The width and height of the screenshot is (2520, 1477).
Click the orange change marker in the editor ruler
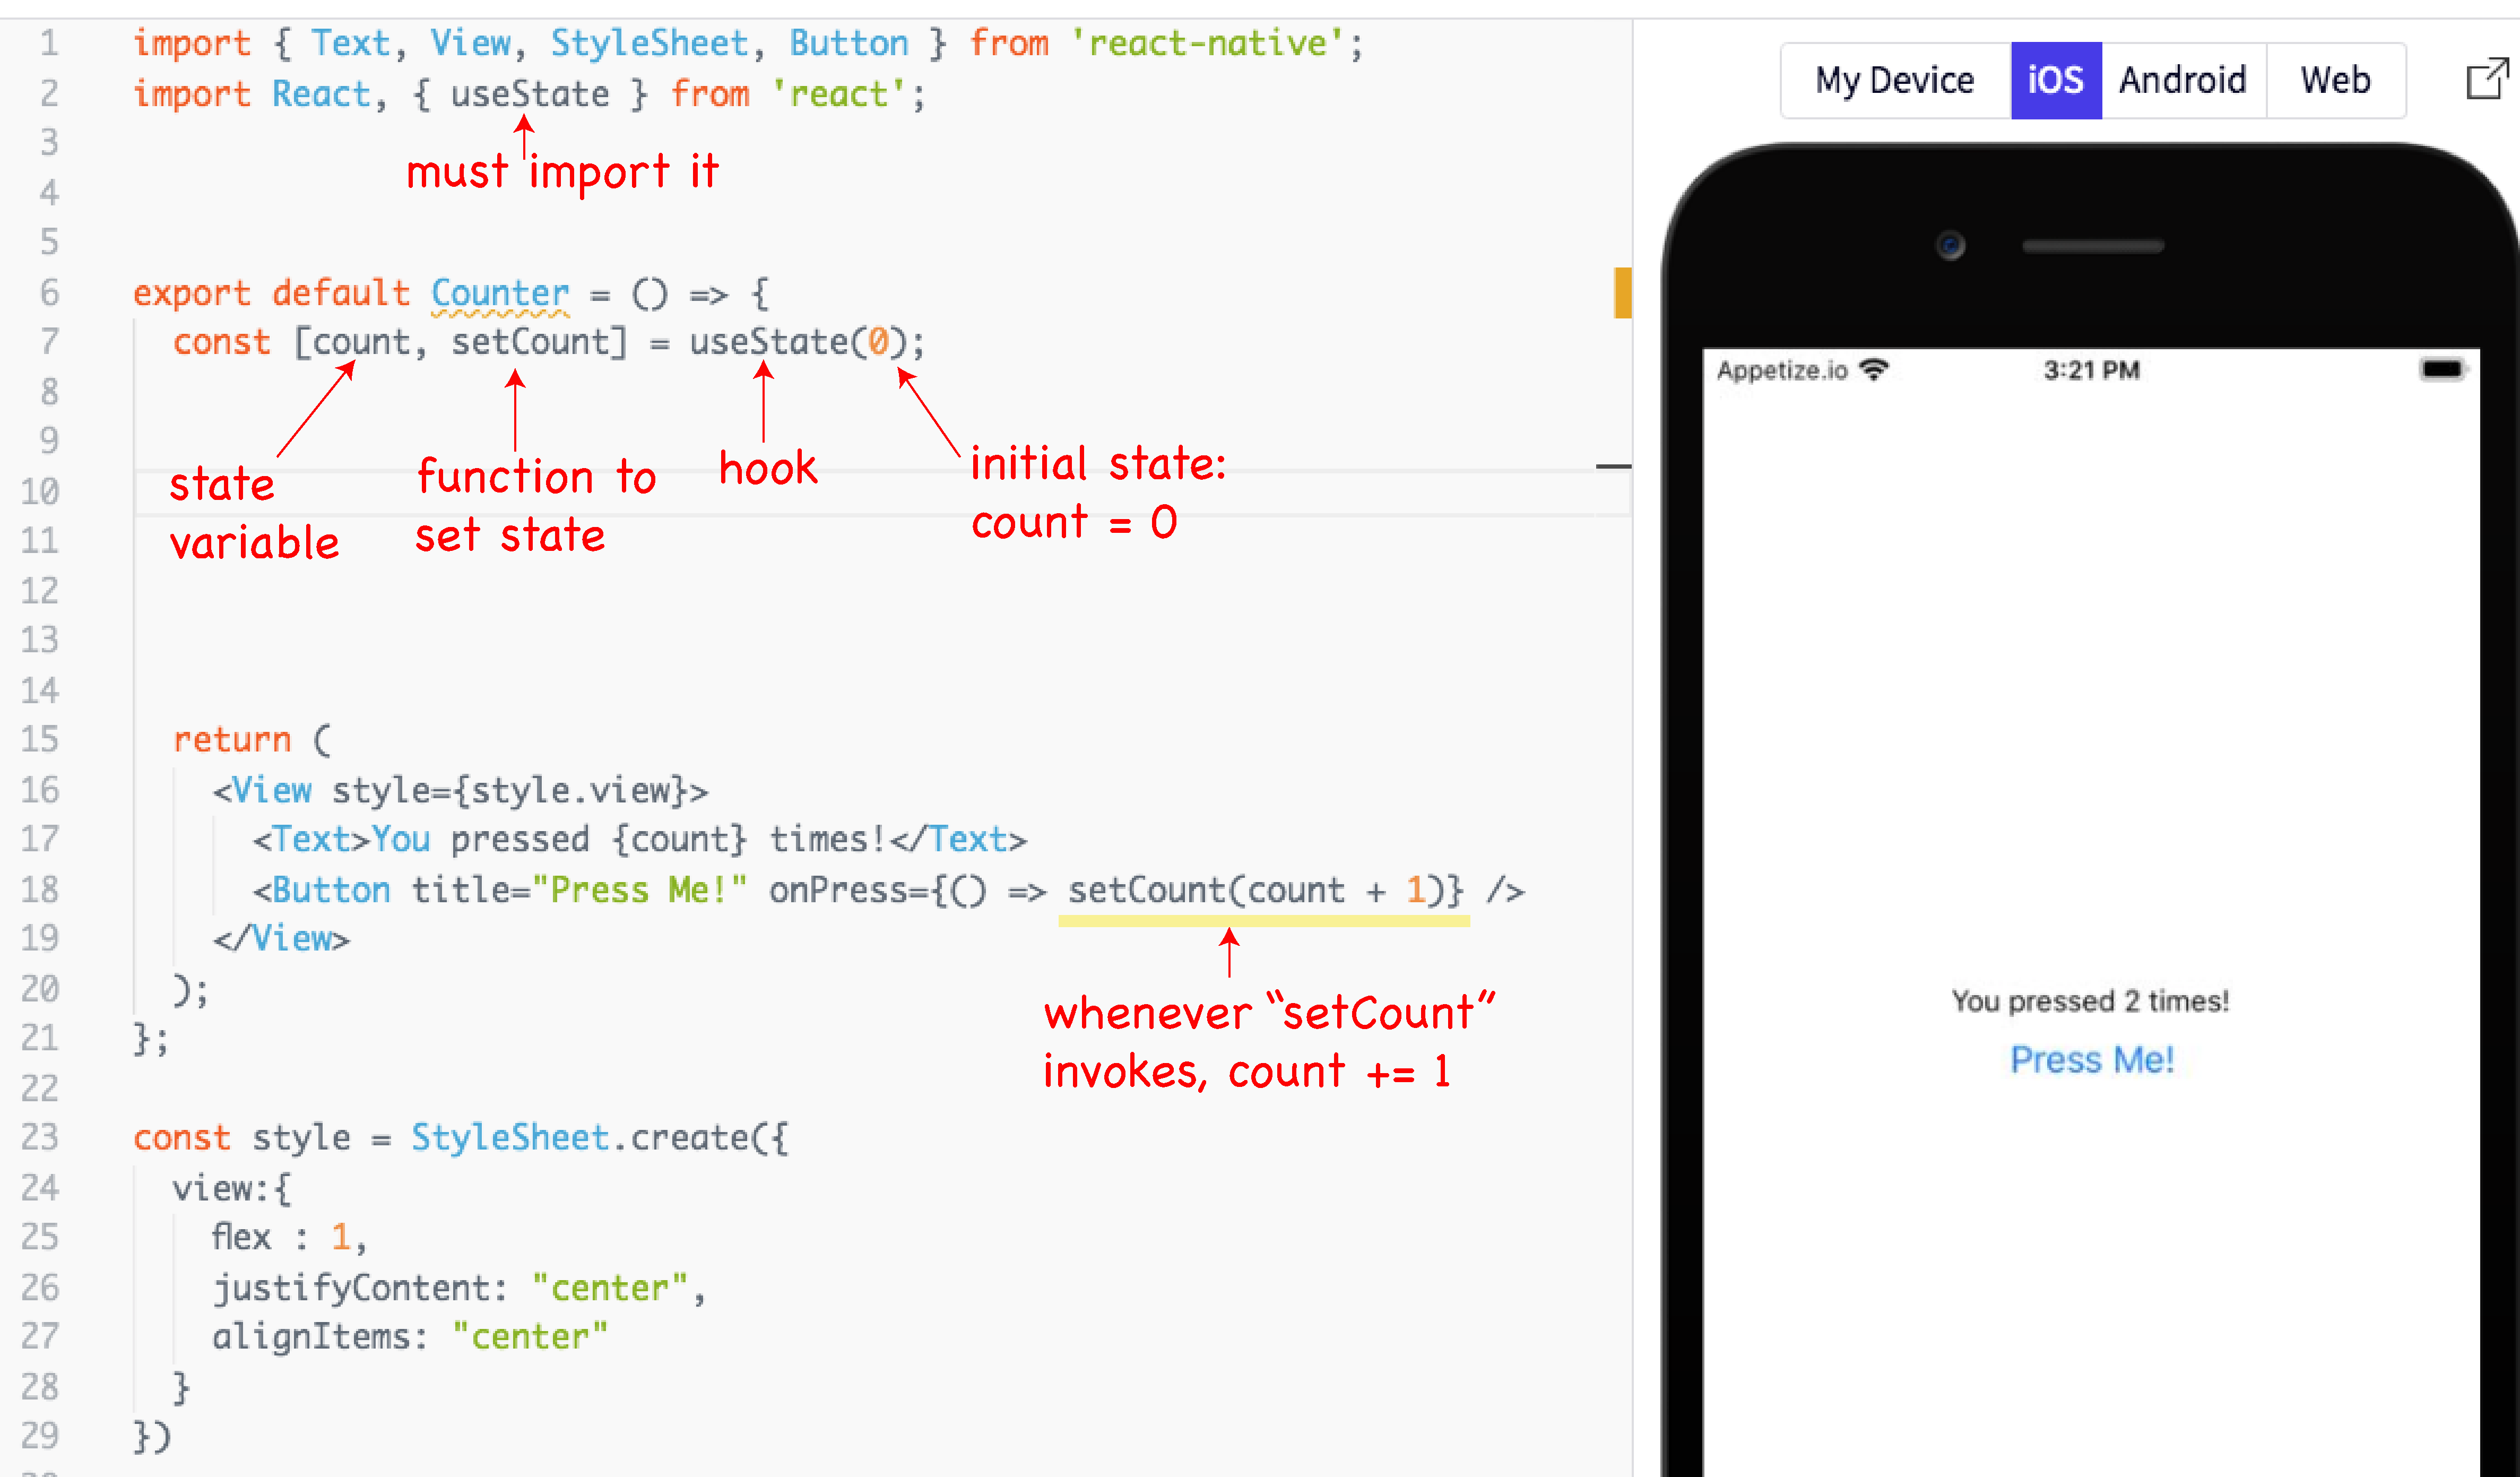[x=1622, y=292]
